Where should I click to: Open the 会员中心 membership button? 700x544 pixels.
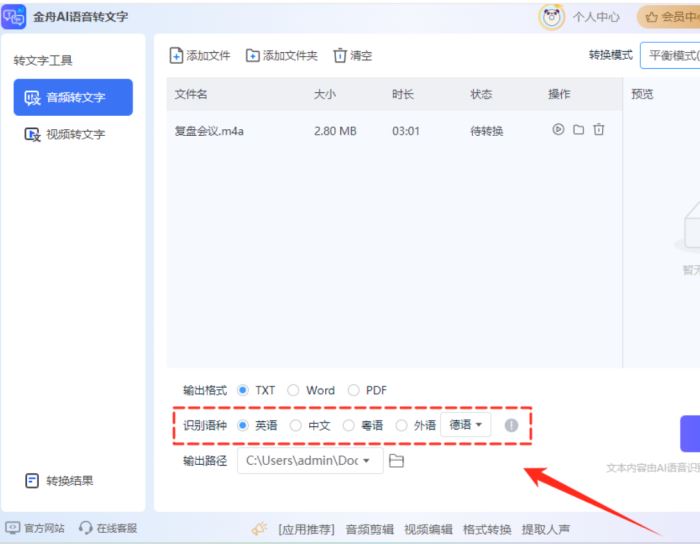[668, 17]
